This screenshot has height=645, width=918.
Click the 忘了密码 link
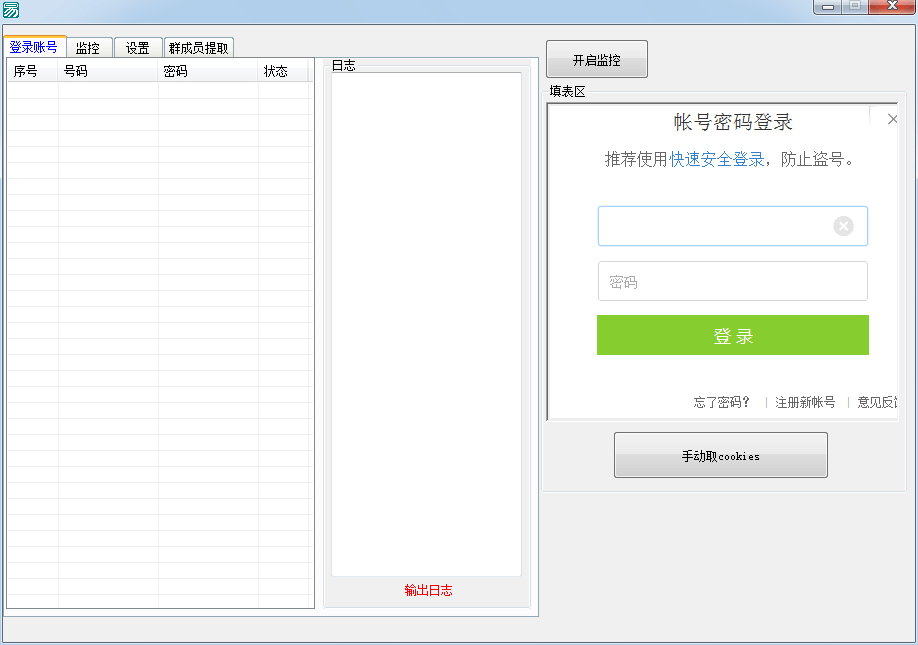(x=719, y=402)
